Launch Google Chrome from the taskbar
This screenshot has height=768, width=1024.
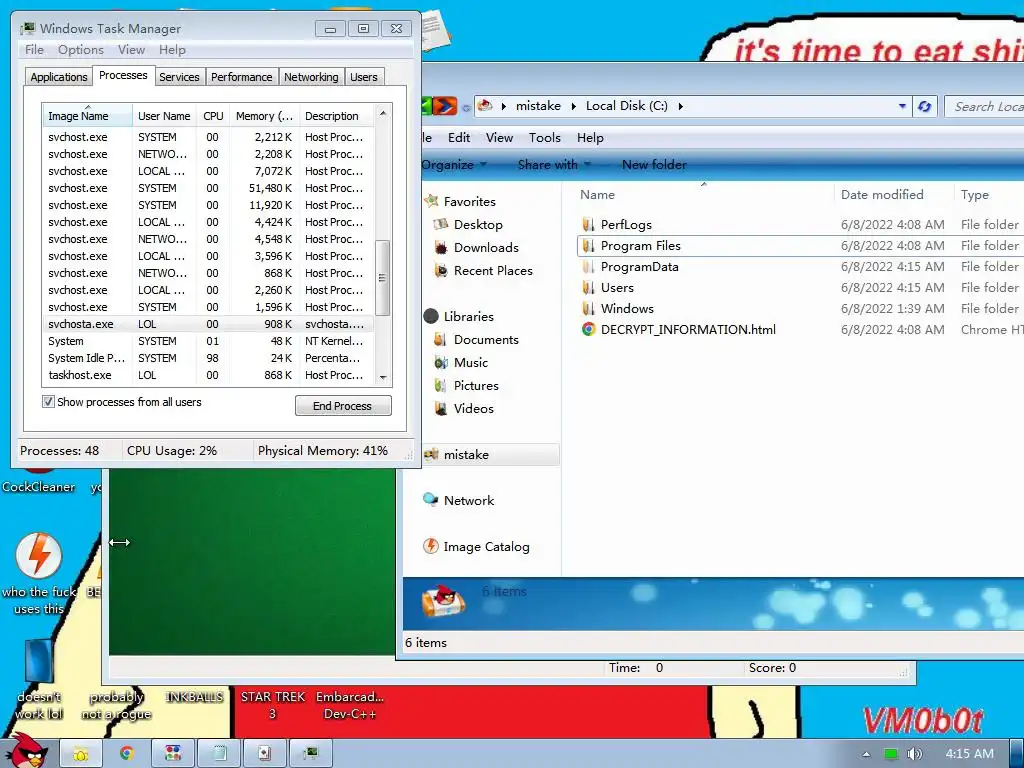(127, 754)
